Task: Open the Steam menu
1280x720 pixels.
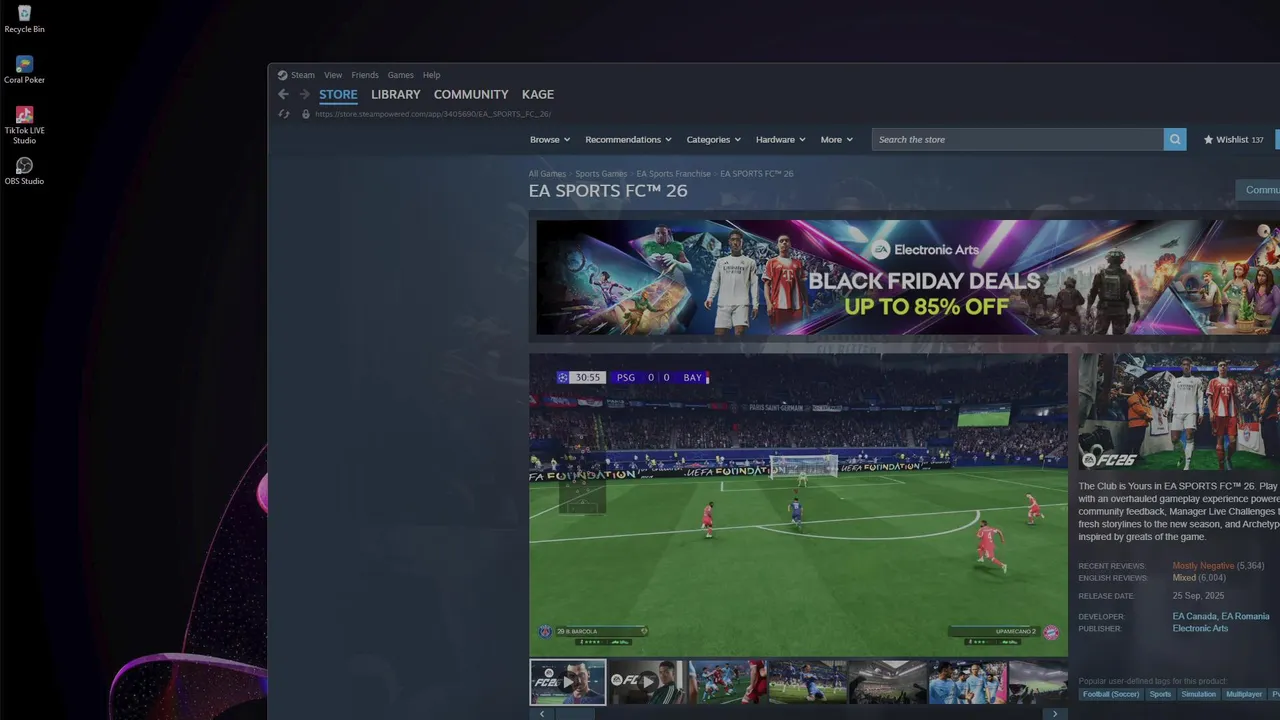Action: pyautogui.click(x=303, y=75)
